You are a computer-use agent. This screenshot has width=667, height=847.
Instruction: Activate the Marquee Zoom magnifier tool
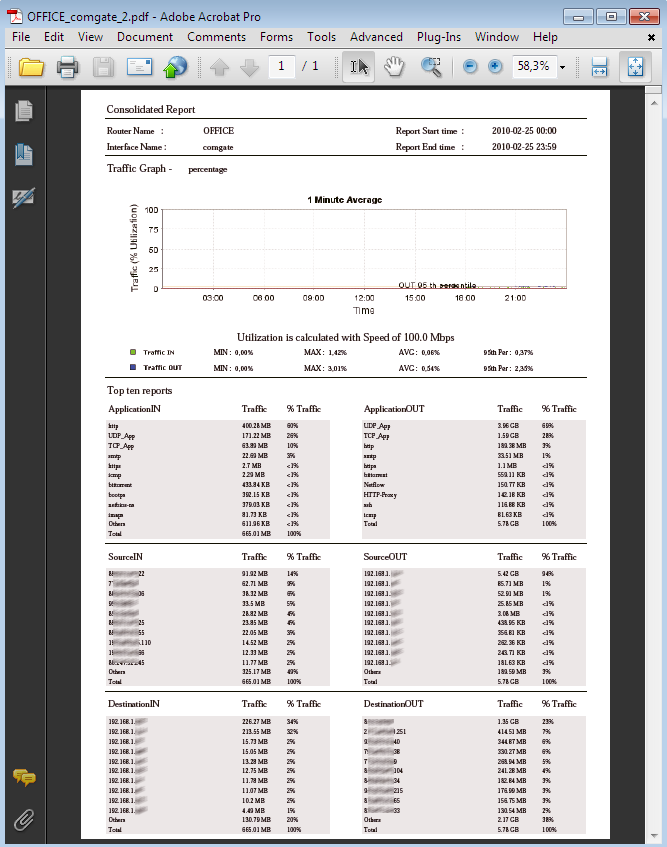[430, 67]
